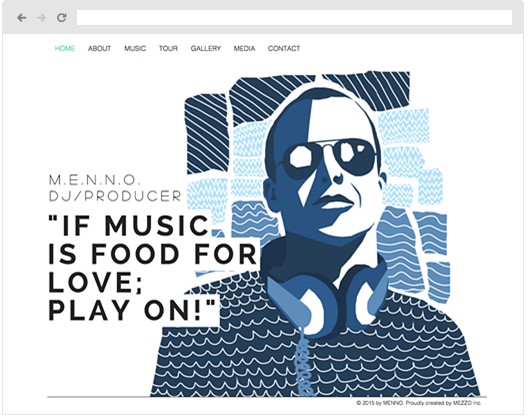Open the CONTACT page
Screen dimensions: 528x419
point(284,49)
